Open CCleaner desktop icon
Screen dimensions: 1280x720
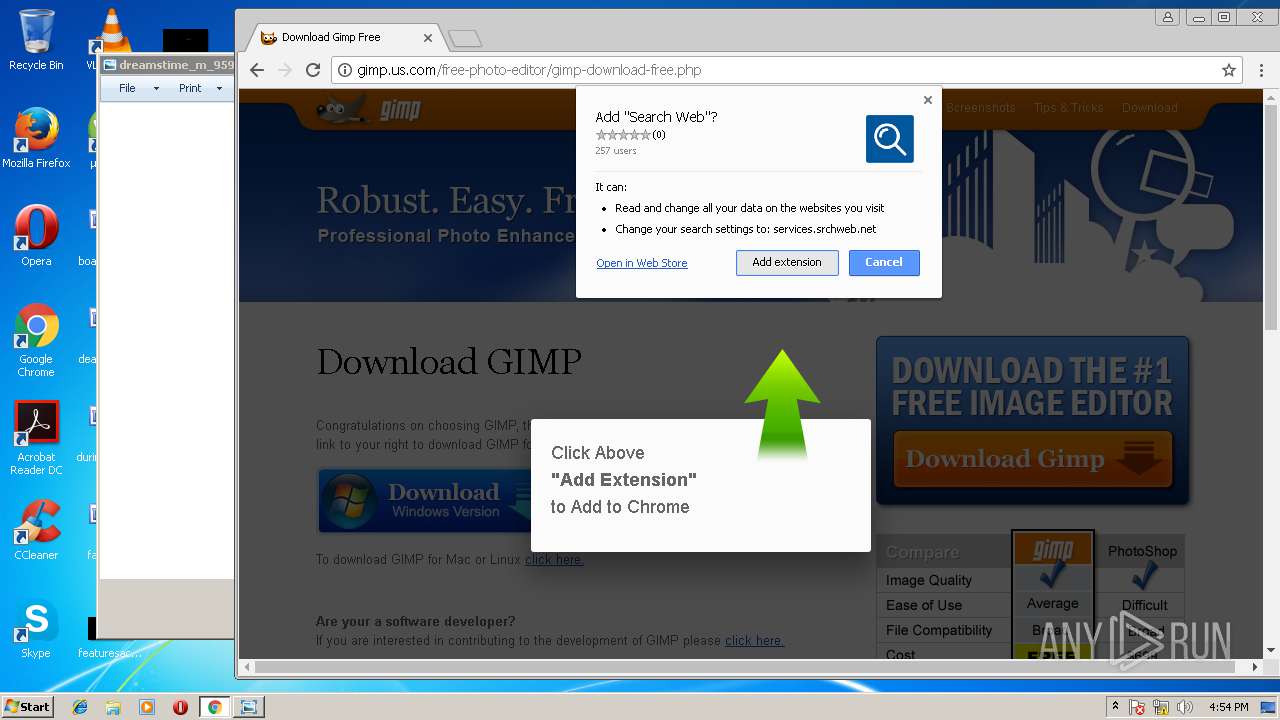coord(36,530)
